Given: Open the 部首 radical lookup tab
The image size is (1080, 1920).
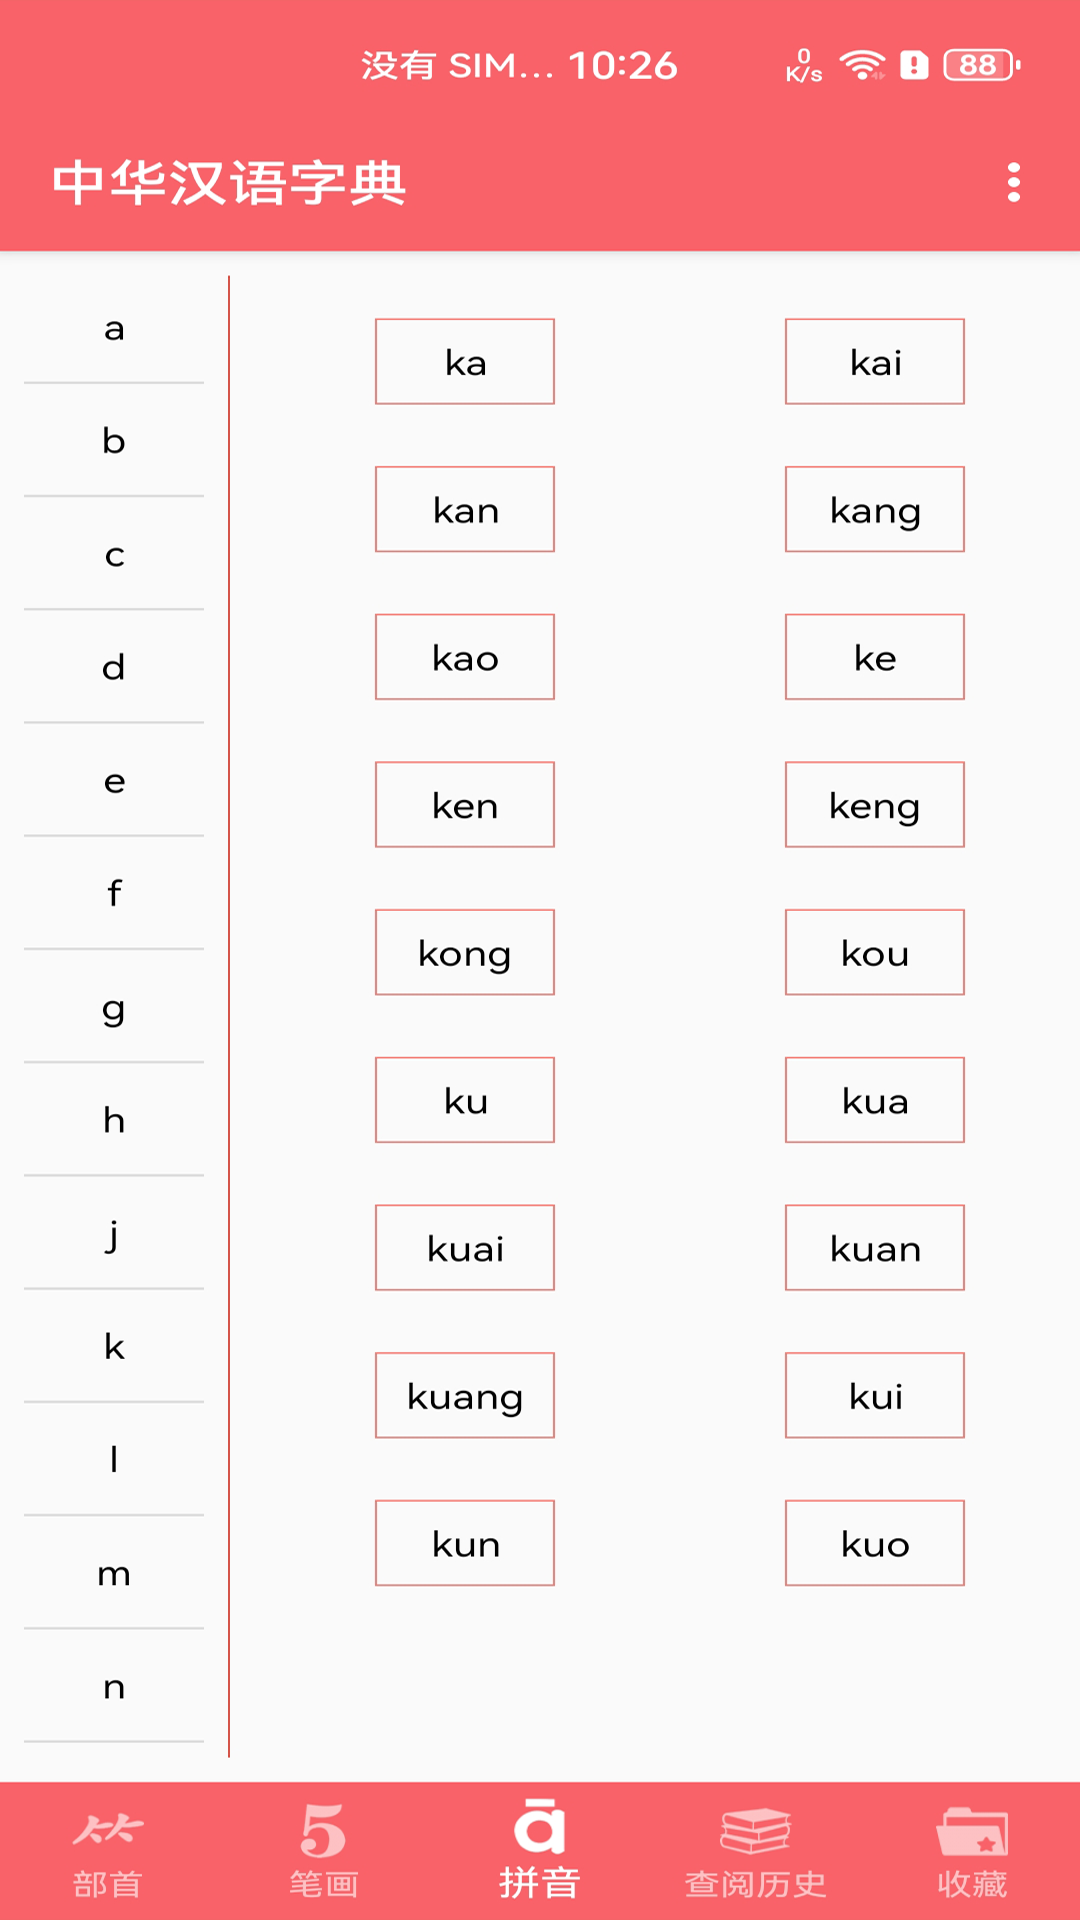Looking at the screenshot, I should pyautogui.click(x=107, y=1857).
